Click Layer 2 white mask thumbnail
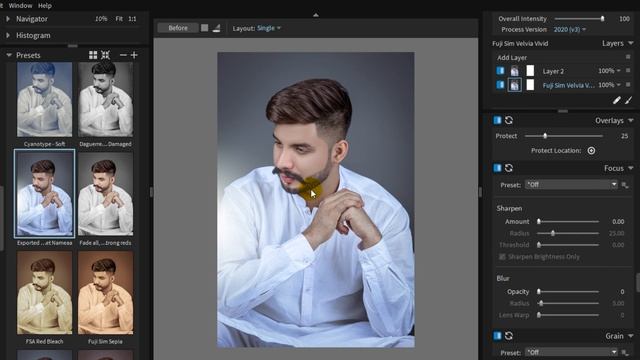This screenshot has height=360, width=640. [530, 71]
